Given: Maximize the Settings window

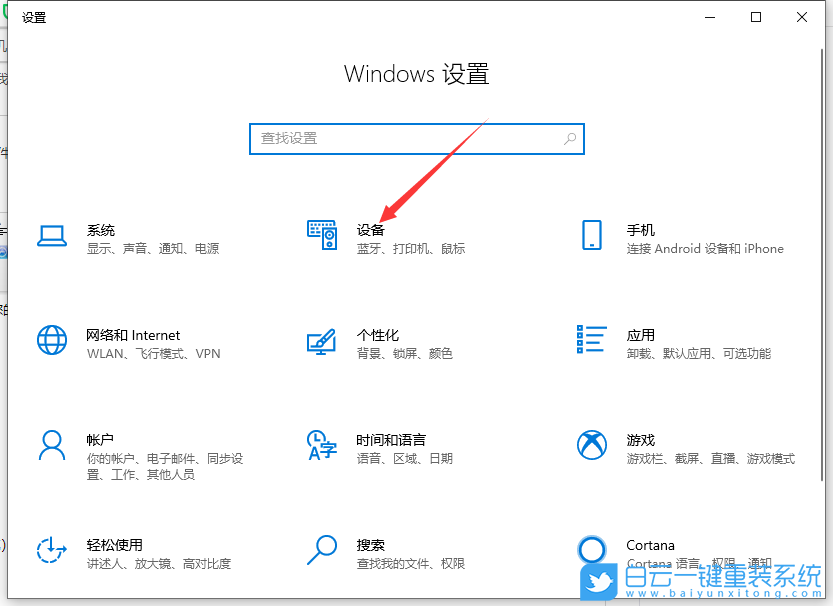Looking at the screenshot, I should 756,17.
